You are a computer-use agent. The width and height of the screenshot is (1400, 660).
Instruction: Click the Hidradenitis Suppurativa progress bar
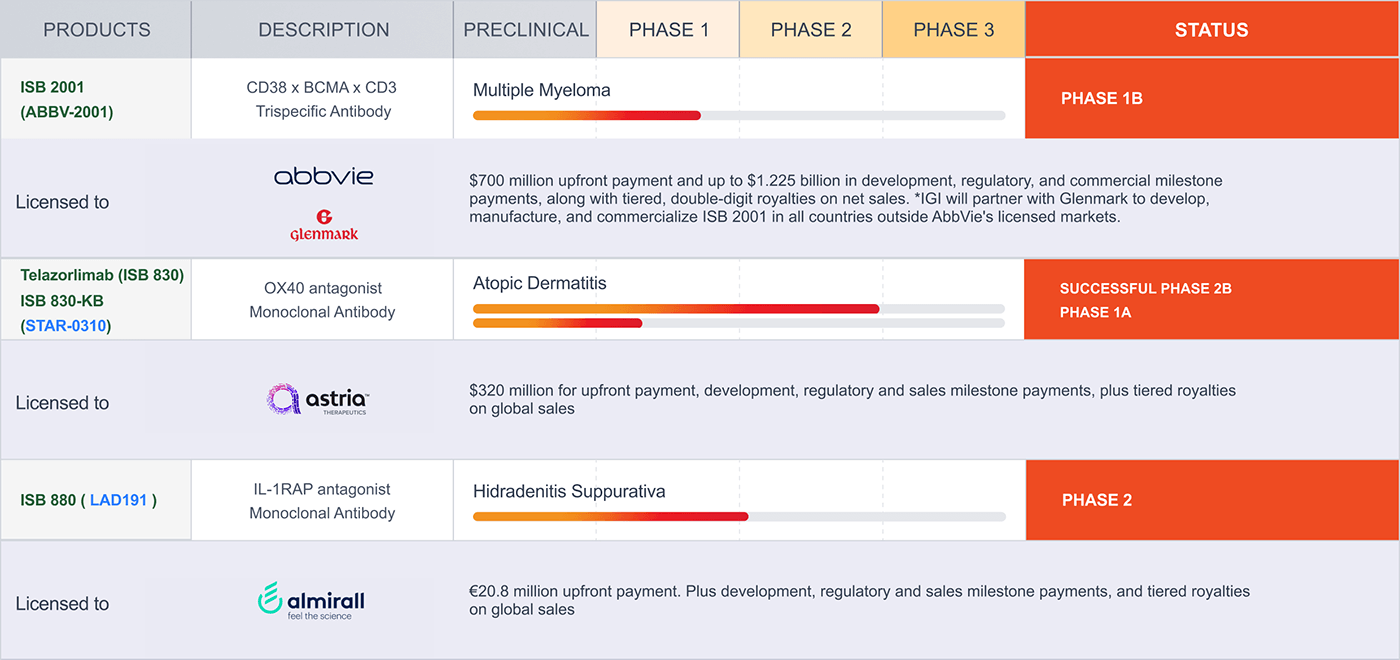point(738,517)
